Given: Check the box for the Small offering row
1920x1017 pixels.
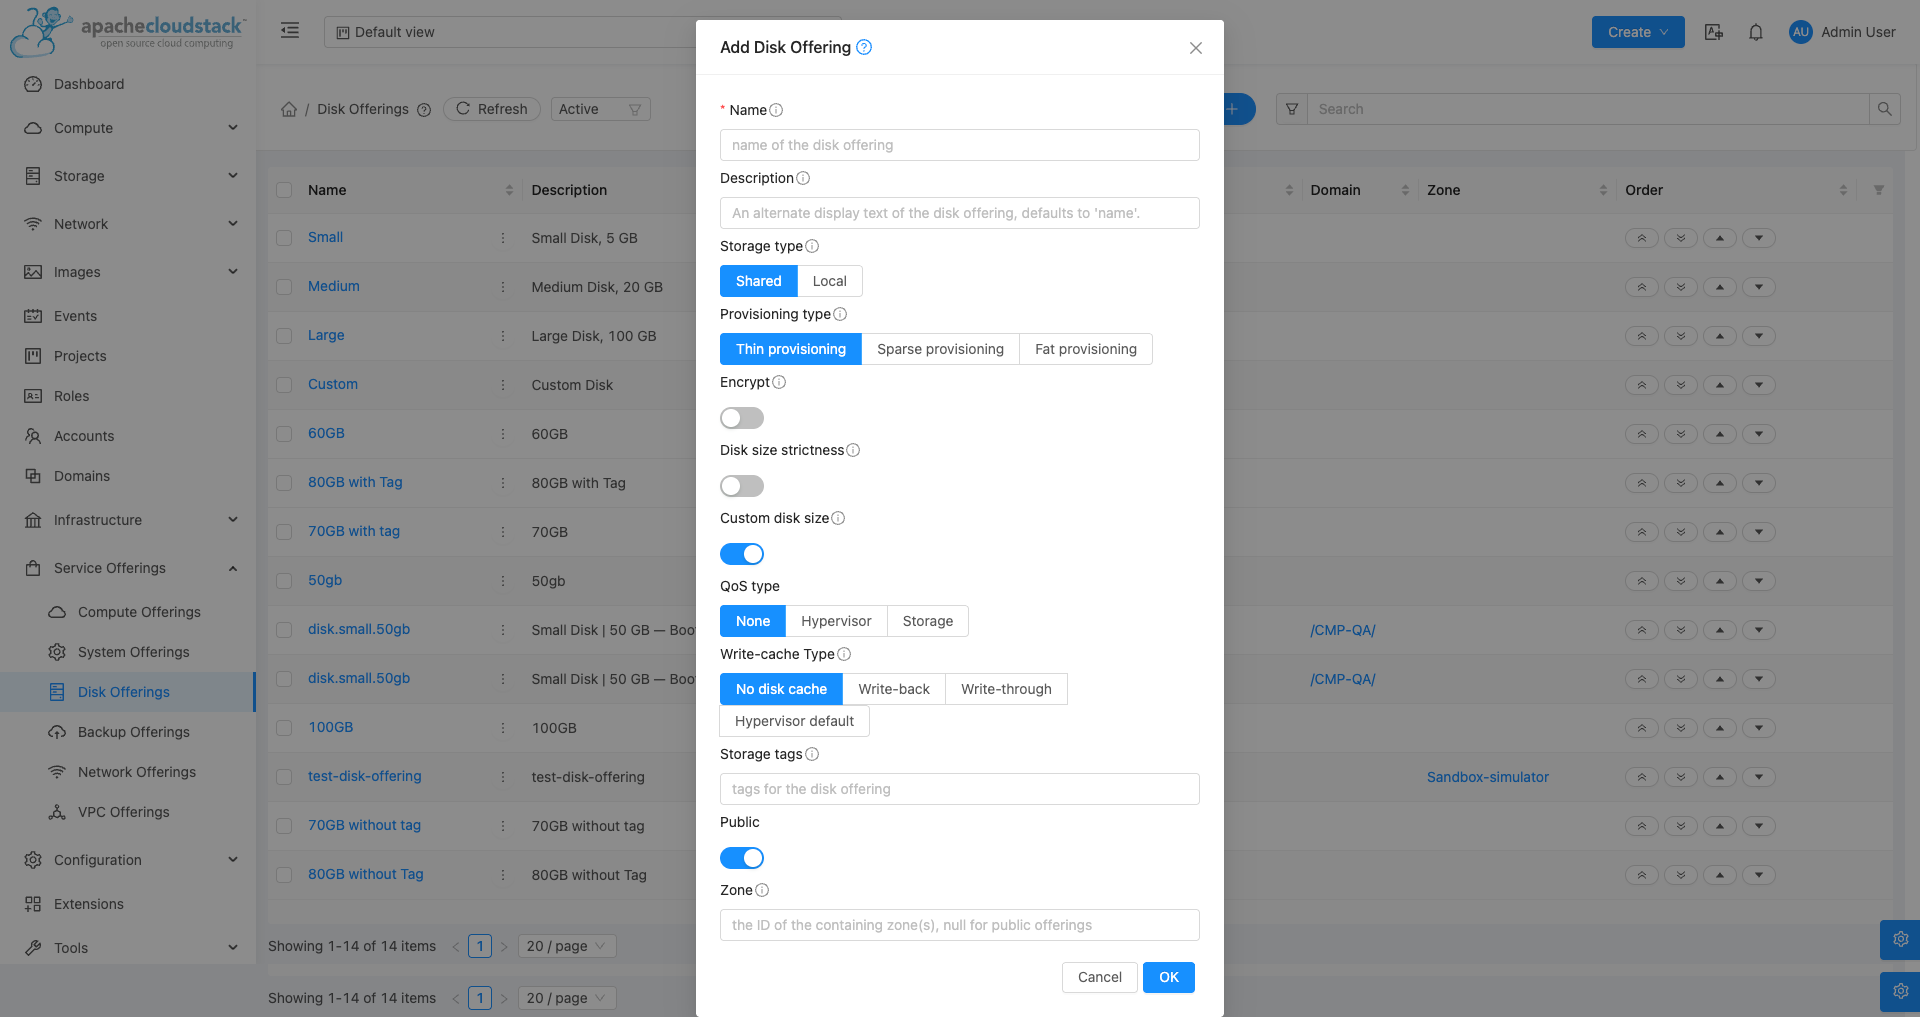Looking at the screenshot, I should point(284,238).
